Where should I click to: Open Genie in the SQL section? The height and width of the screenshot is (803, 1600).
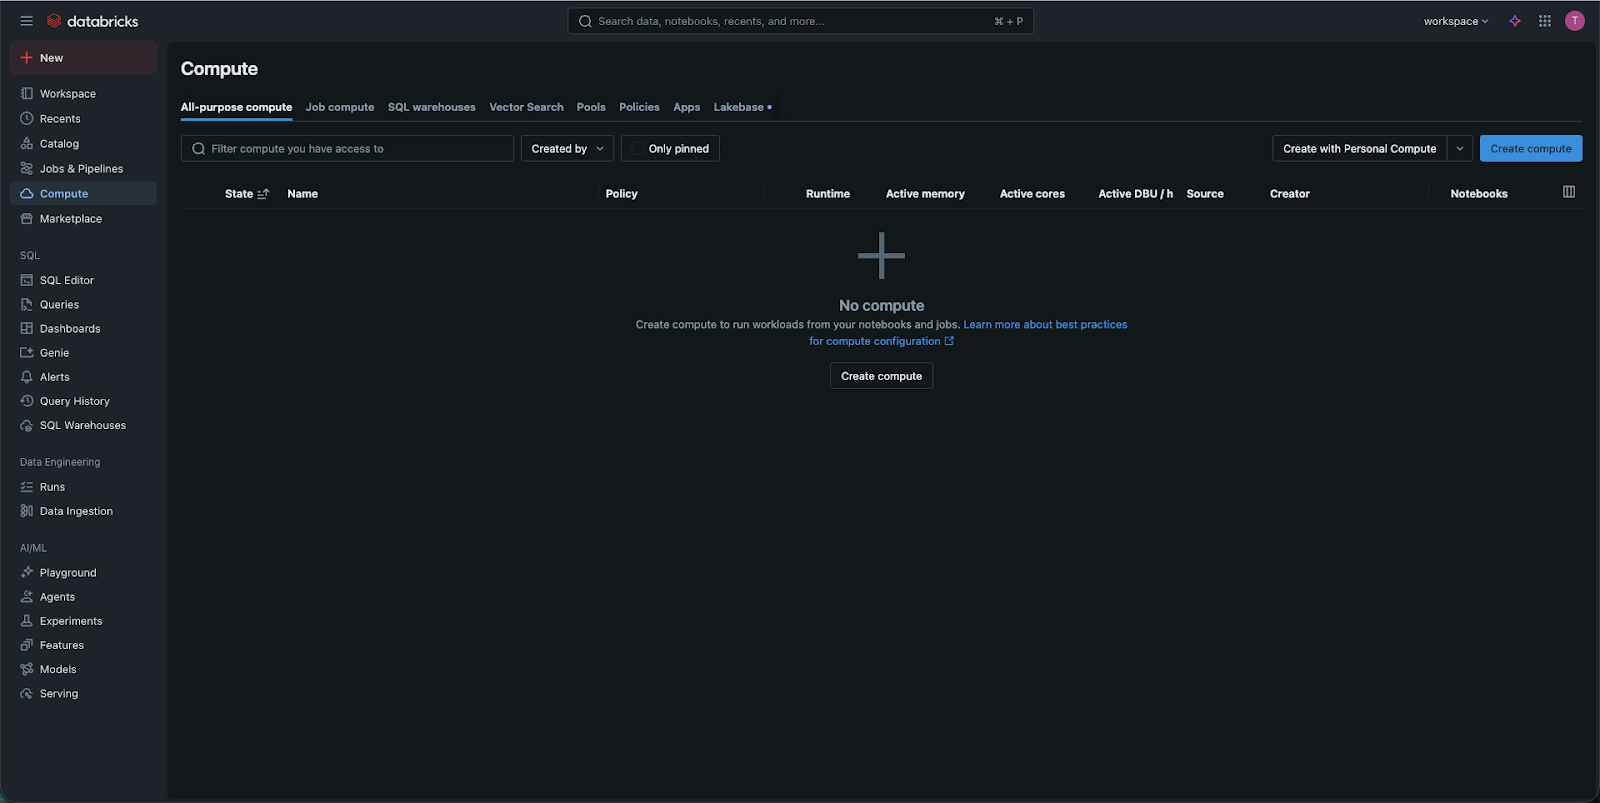pyautogui.click(x=54, y=353)
